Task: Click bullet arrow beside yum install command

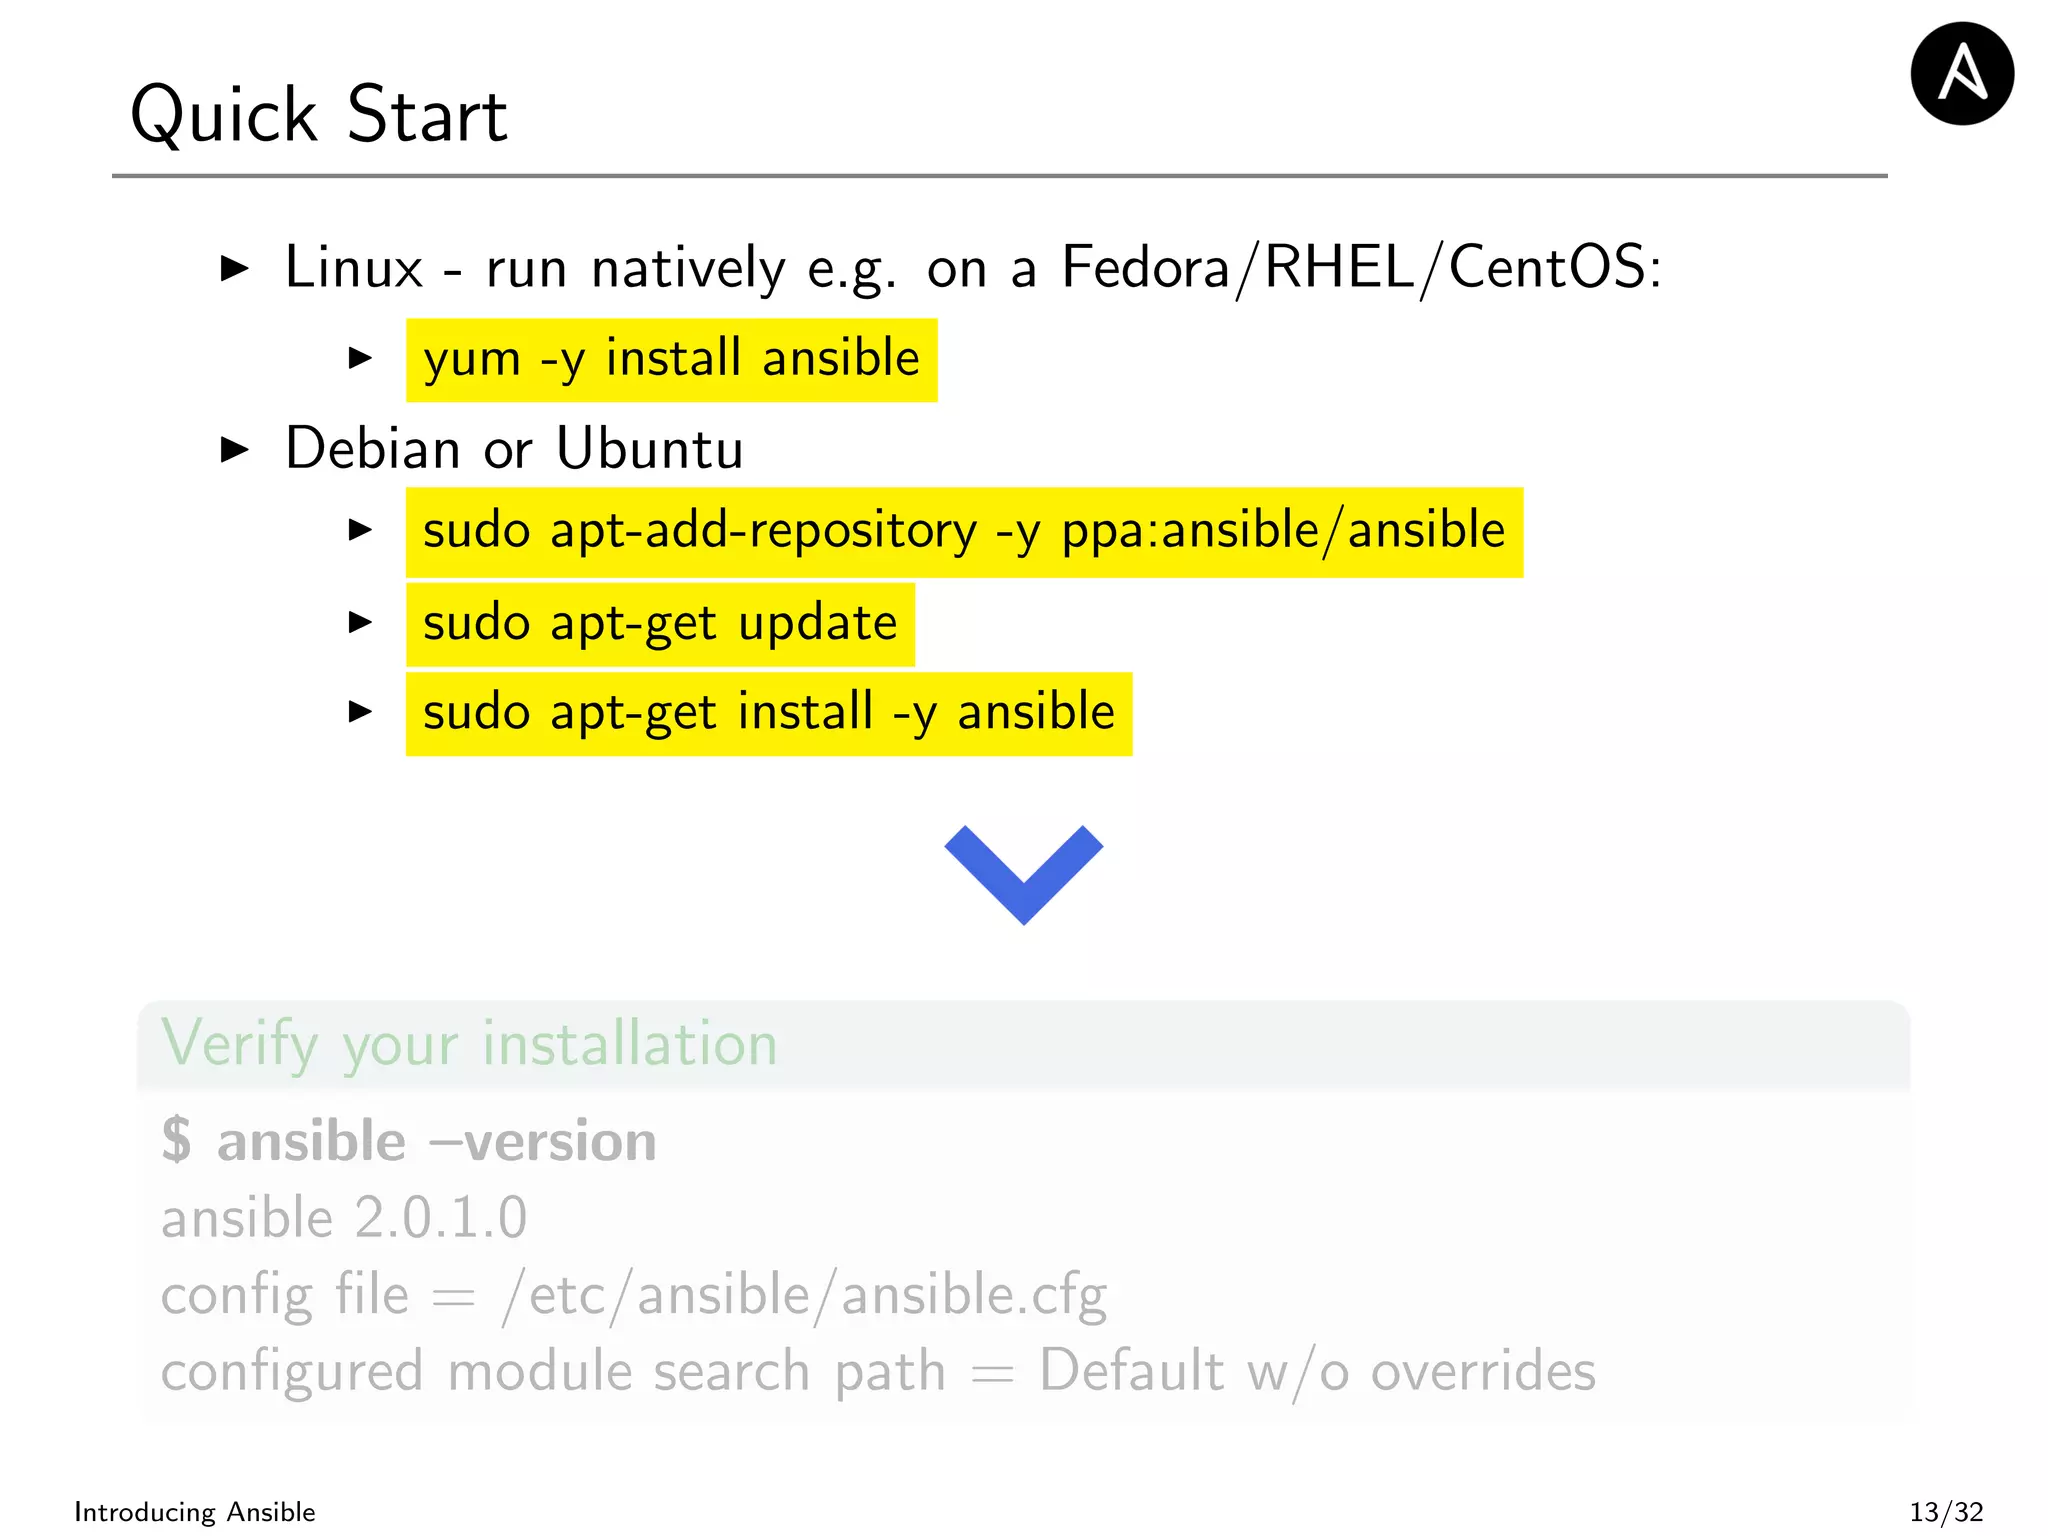Action: [360, 358]
